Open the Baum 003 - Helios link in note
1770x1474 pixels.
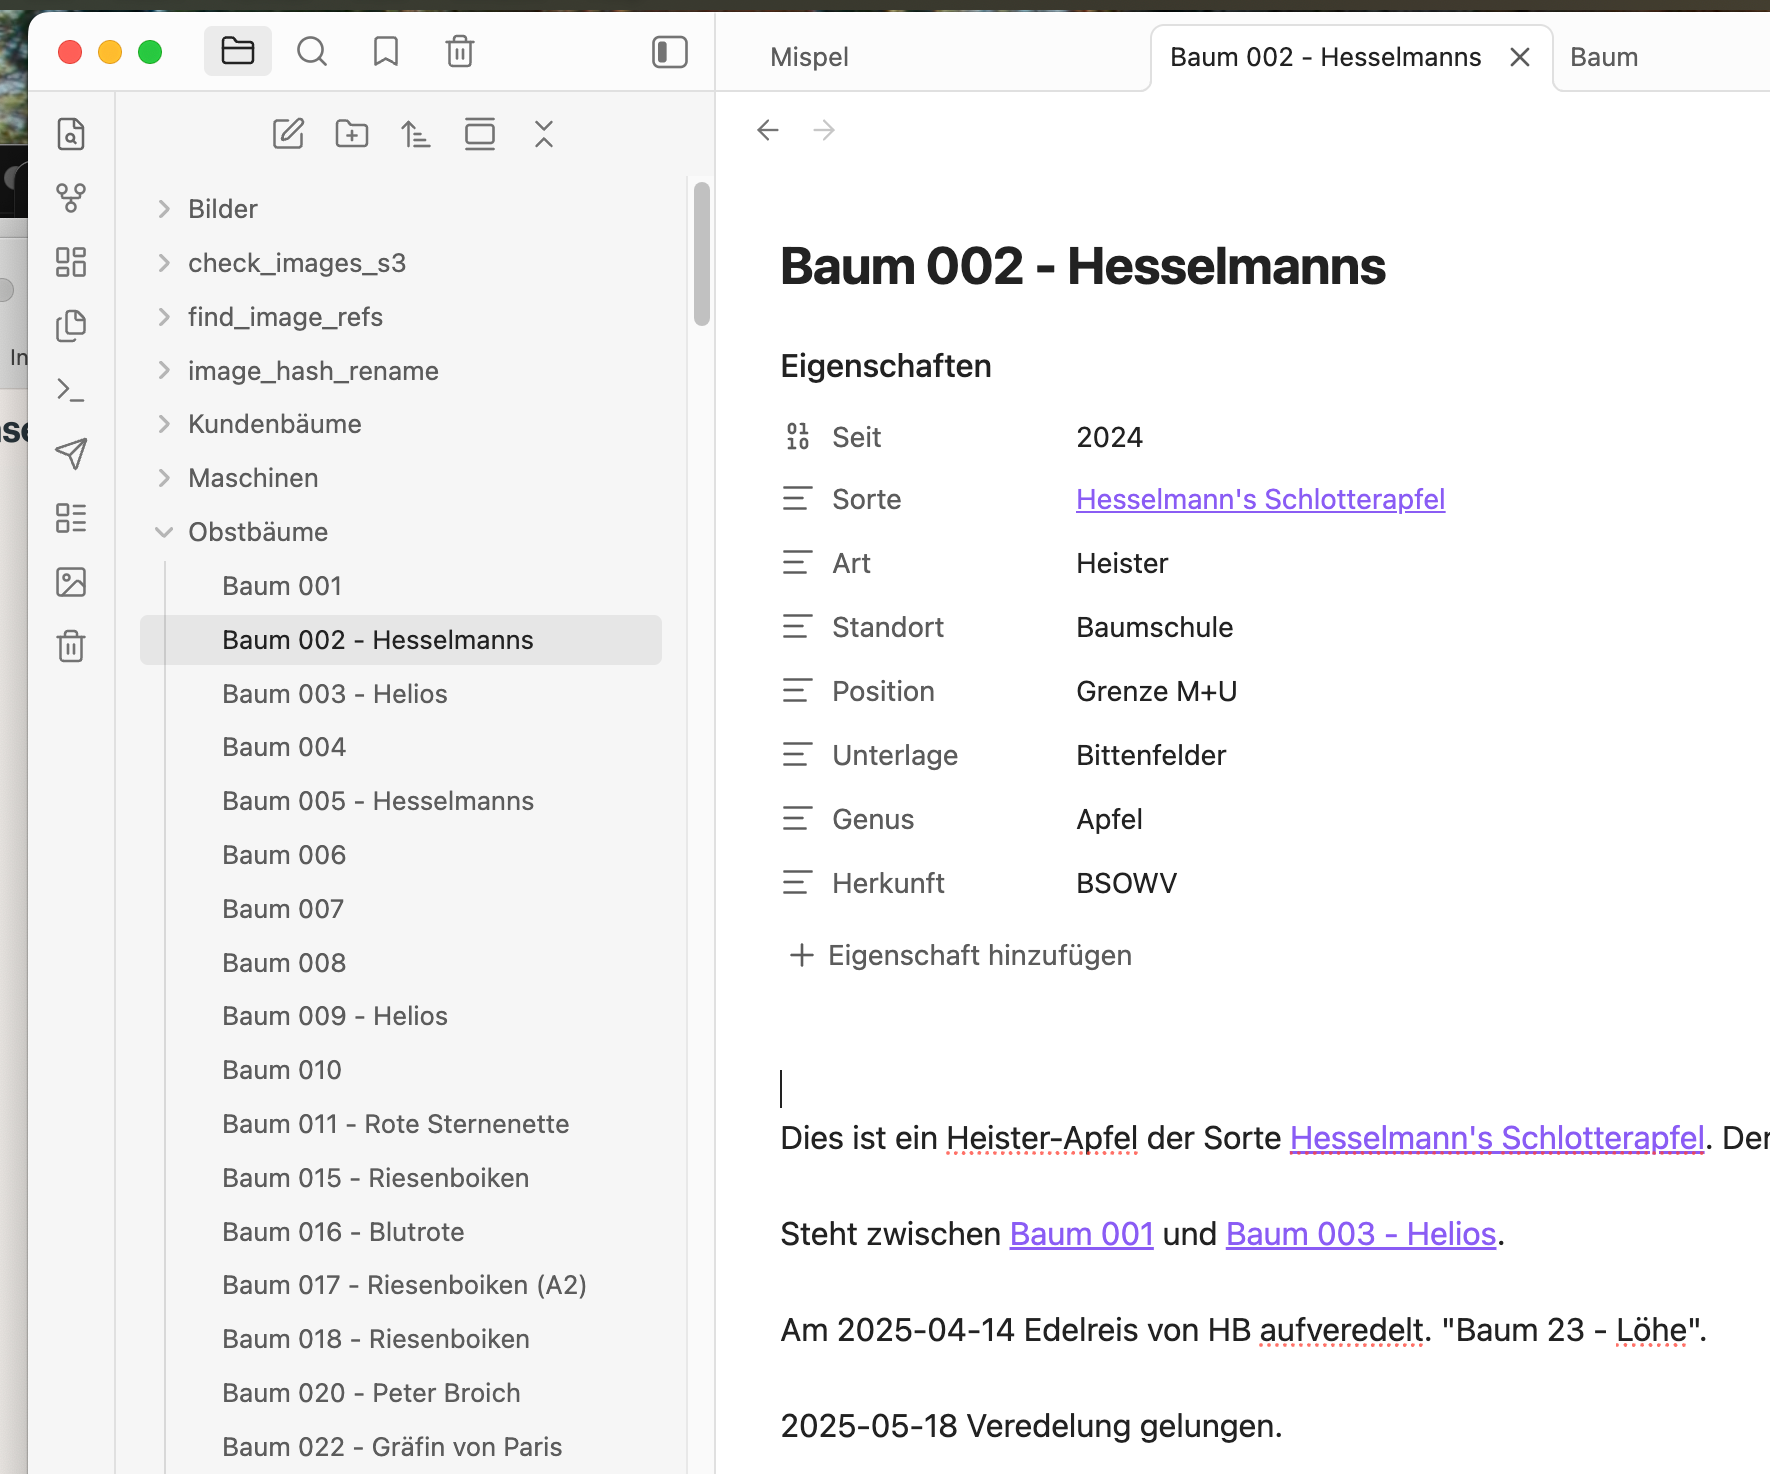point(1360,1234)
